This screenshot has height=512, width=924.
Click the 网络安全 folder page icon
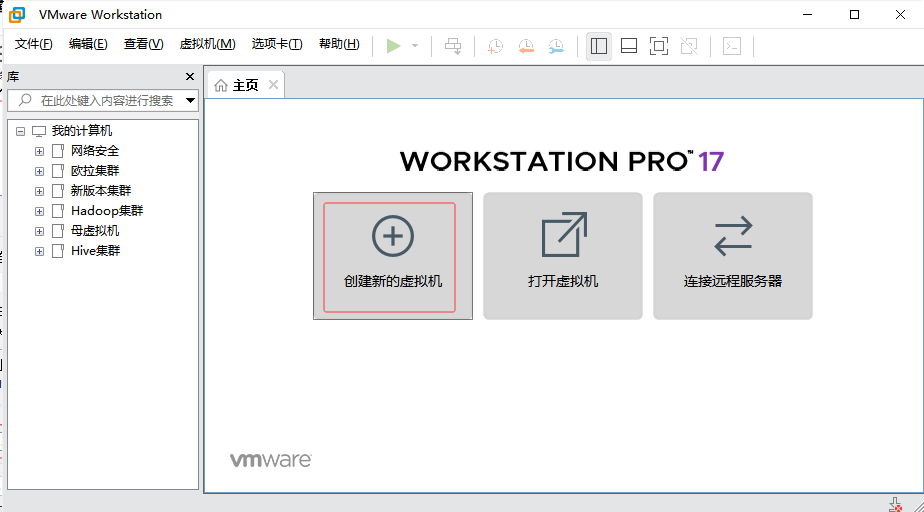(58, 151)
